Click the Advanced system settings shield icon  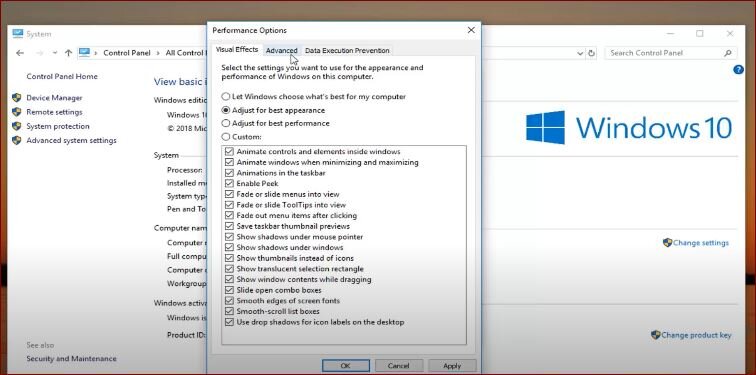[x=17, y=140]
